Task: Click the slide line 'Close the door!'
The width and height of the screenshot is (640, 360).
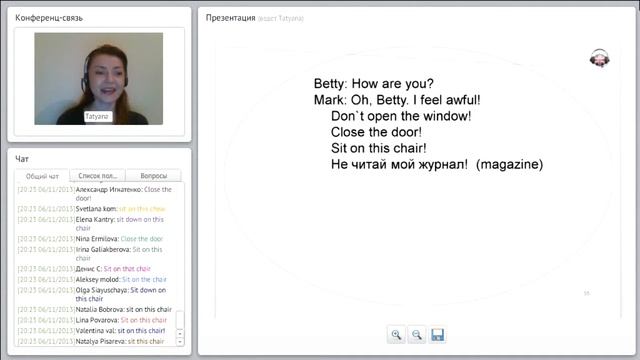Action: tap(376, 132)
